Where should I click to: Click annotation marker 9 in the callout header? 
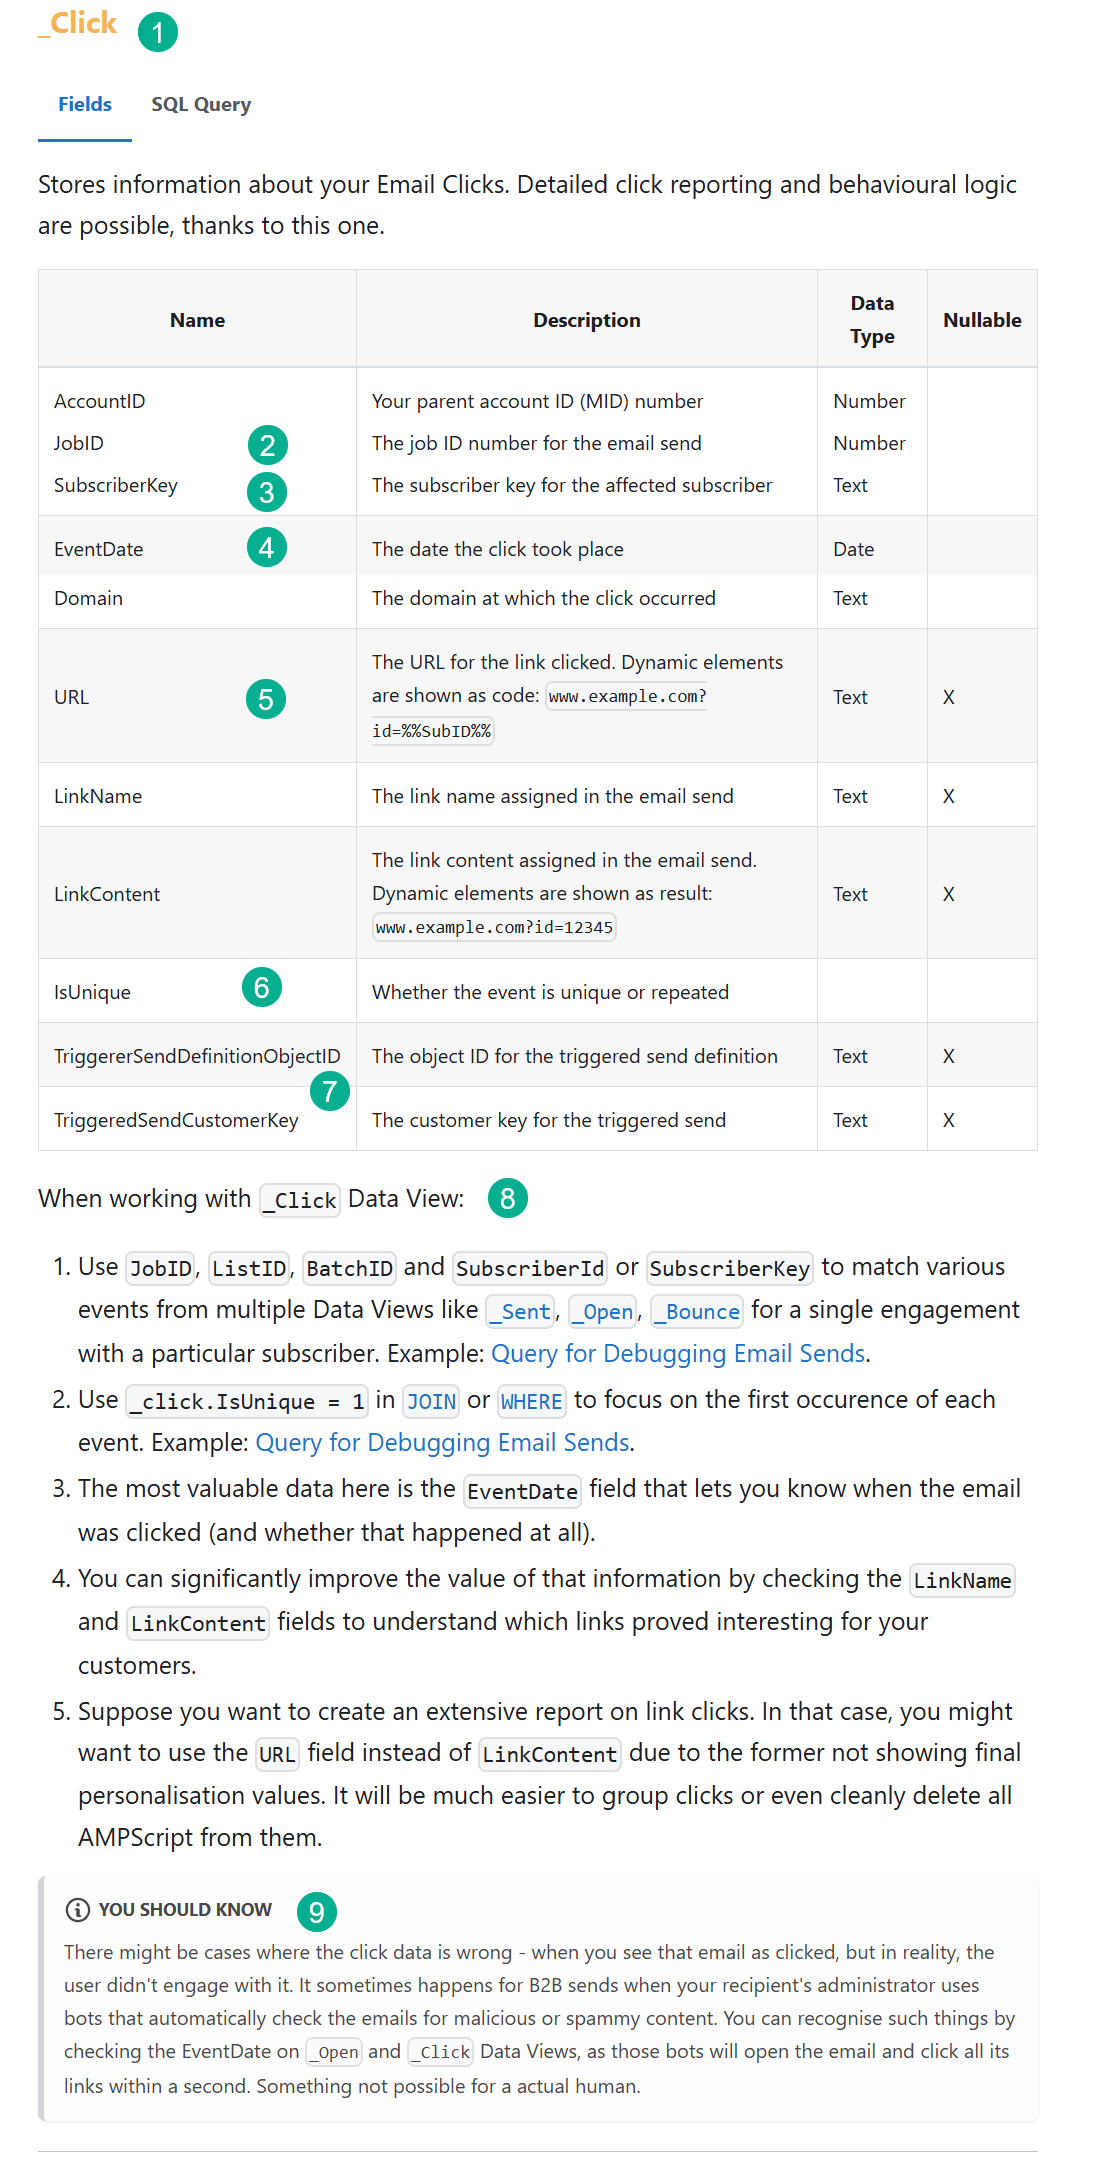[318, 1908]
